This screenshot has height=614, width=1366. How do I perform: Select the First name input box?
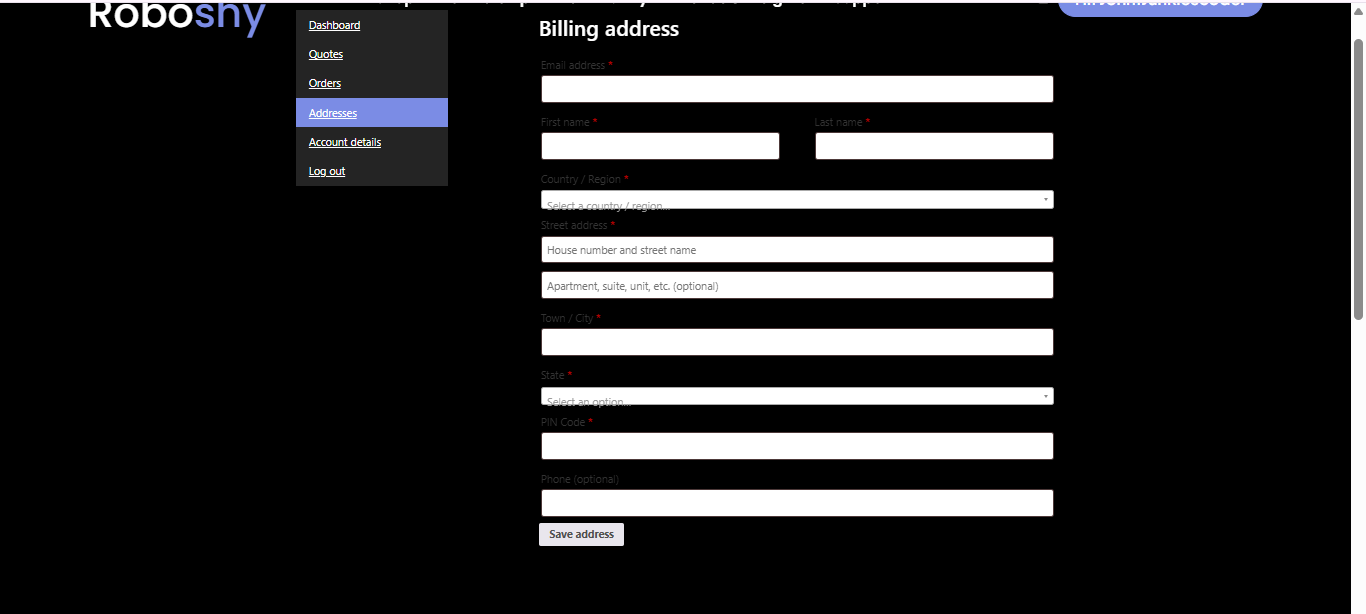[660, 146]
